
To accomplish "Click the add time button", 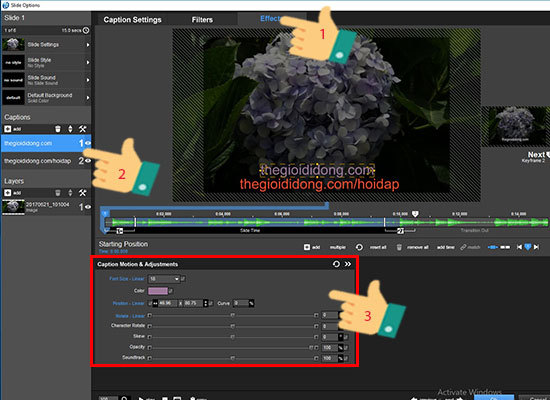I will pyautogui.click(x=445, y=247).
